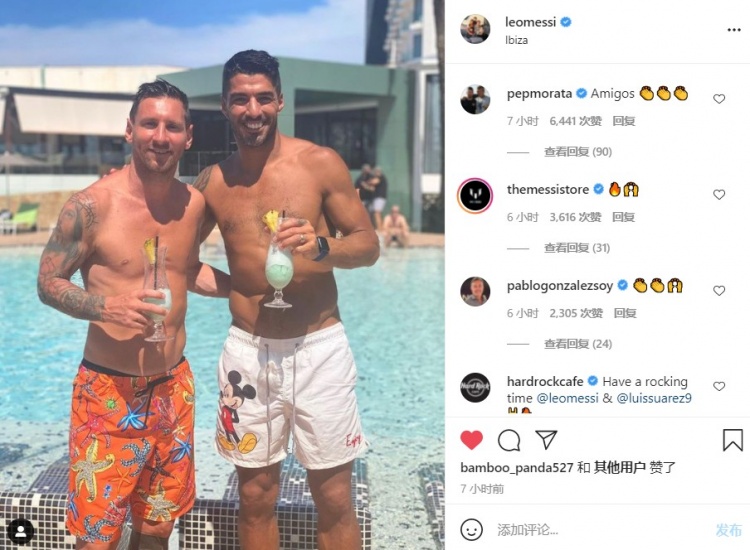Save post using bookmark icon
The width and height of the screenshot is (750, 550).
(x=732, y=440)
